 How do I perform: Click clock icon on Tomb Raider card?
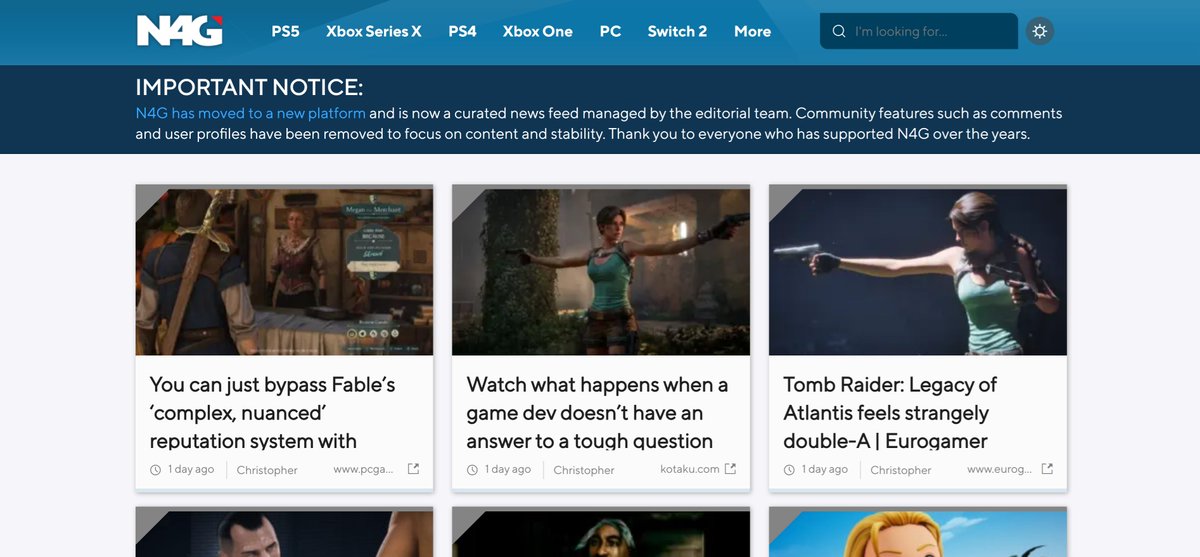[789, 470]
